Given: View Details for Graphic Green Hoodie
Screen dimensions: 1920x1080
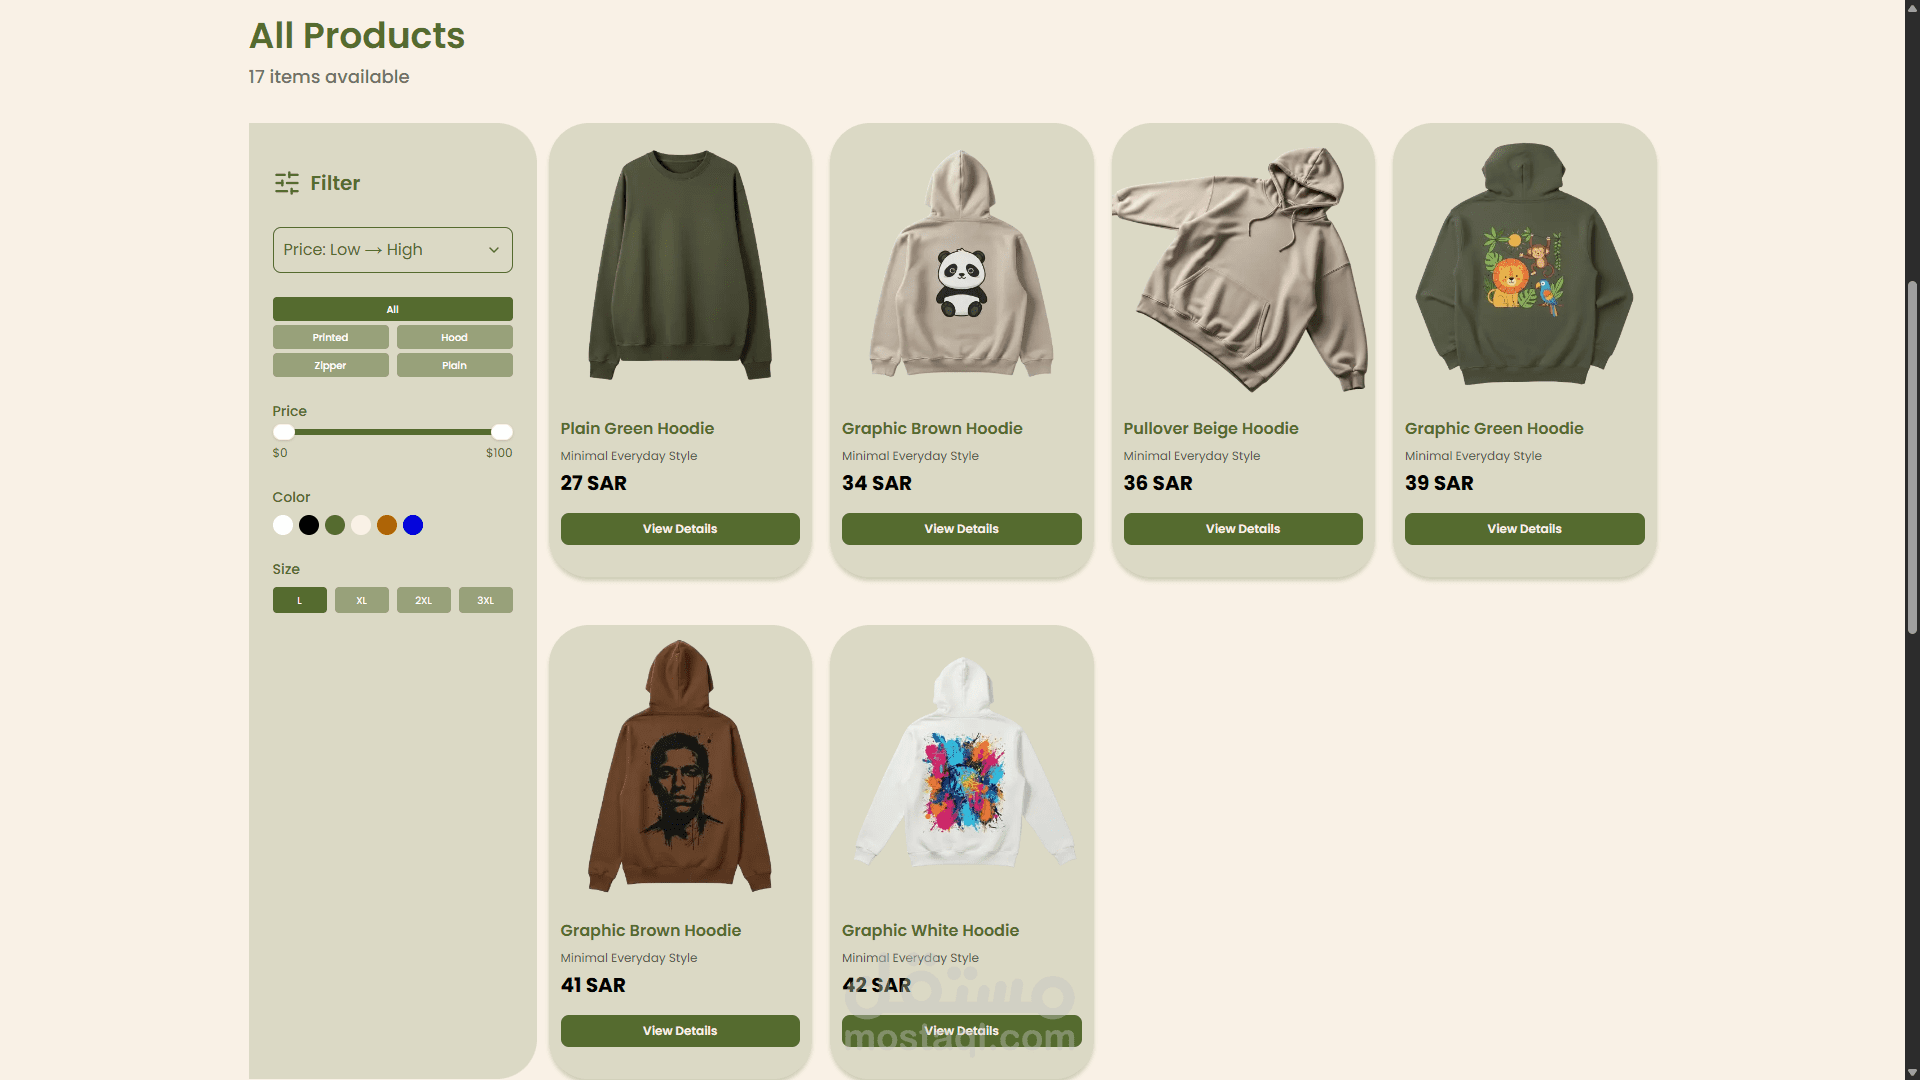Looking at the screenshot, I should pyautogui.click(x=1524, y=529).
